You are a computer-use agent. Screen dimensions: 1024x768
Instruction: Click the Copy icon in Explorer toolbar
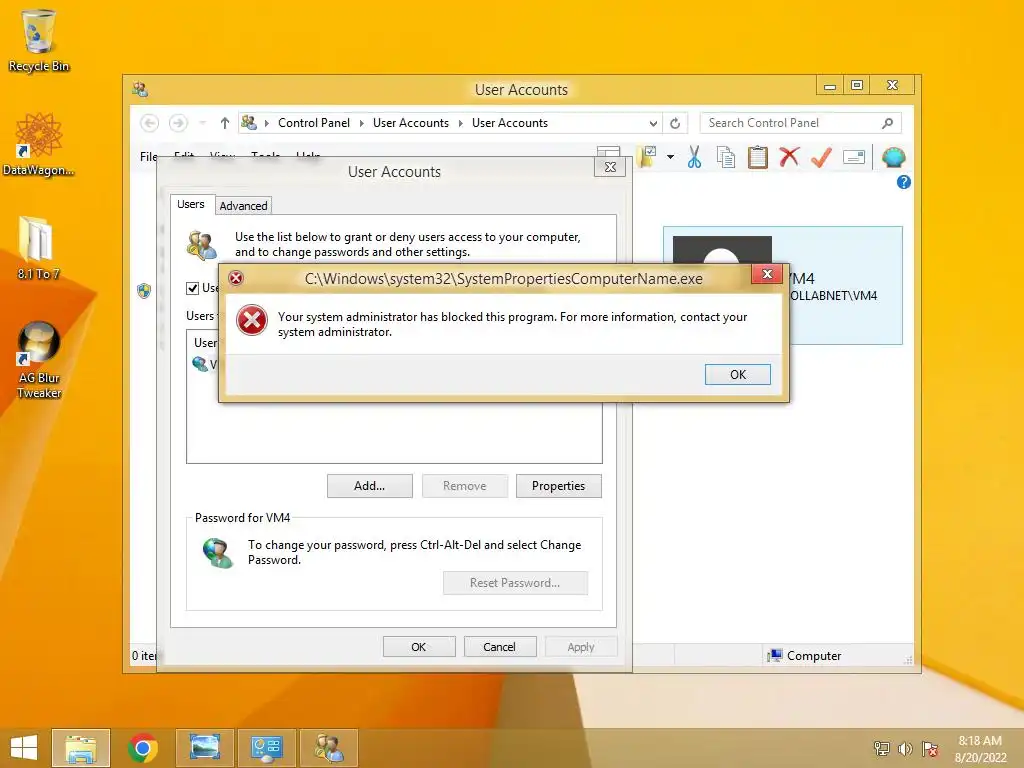coord(726,157)
